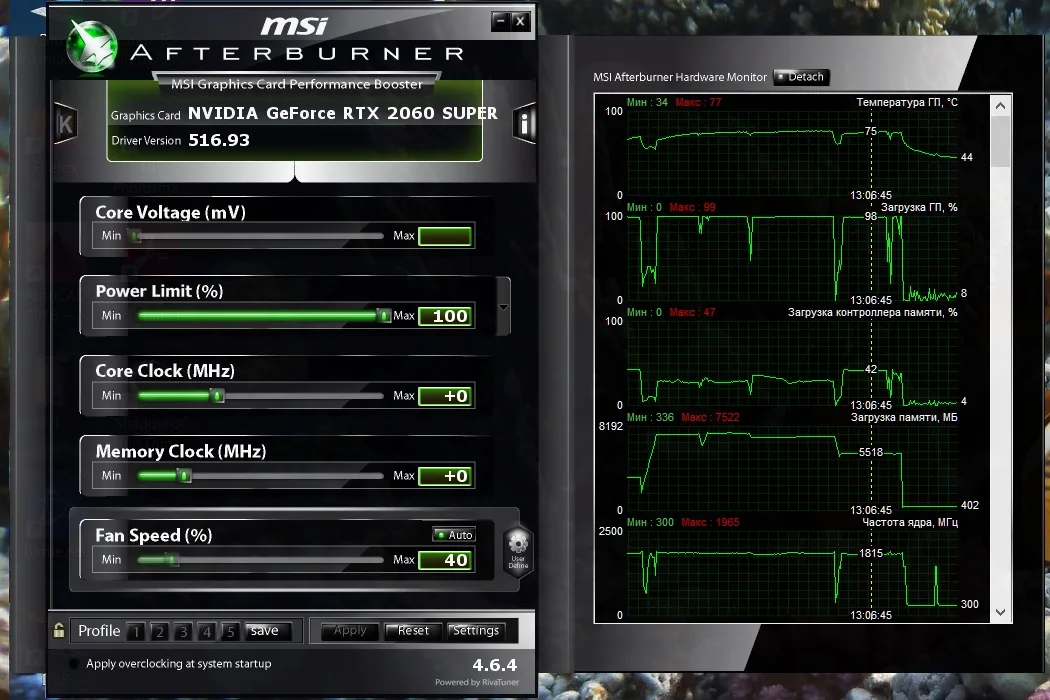The width and height of the screenshot is (1050, 700).
Task: Enable Apply overclocking at system startup
Action: pyautogui.click(x=74, y=663)
